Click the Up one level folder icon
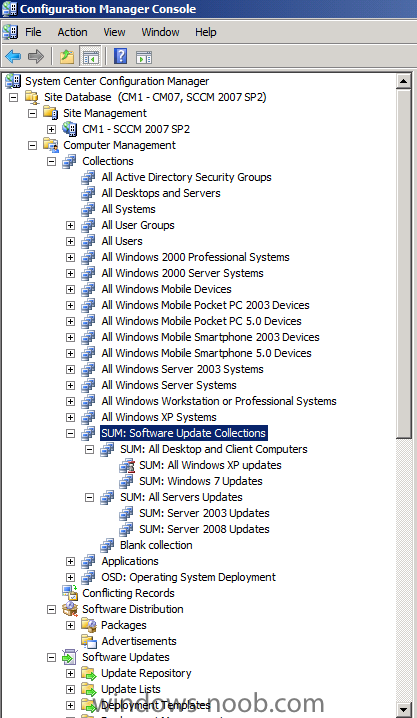 click(67, 57)
